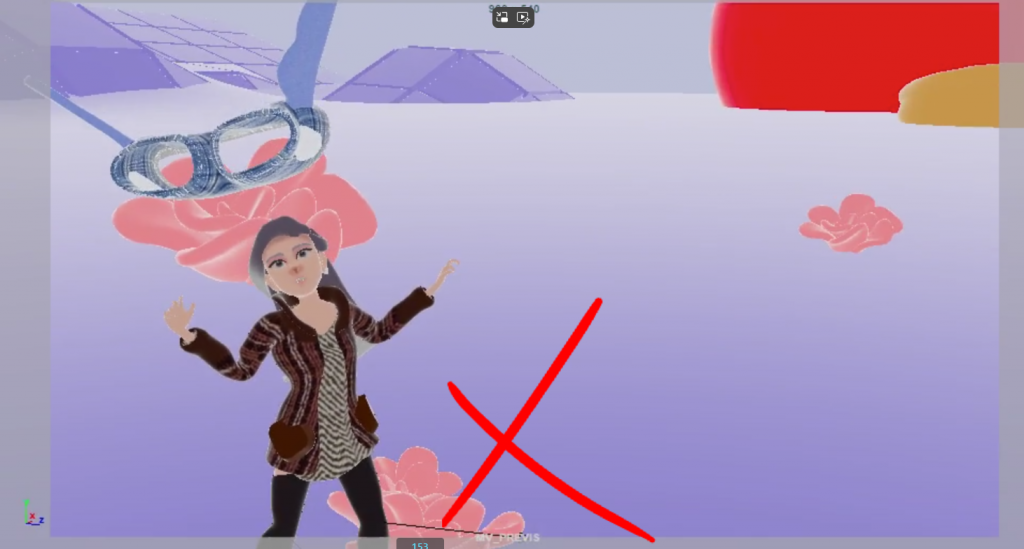Select the character's plaid jacket
Viewport: 1024px width, 549px height.
pos(292,400)
